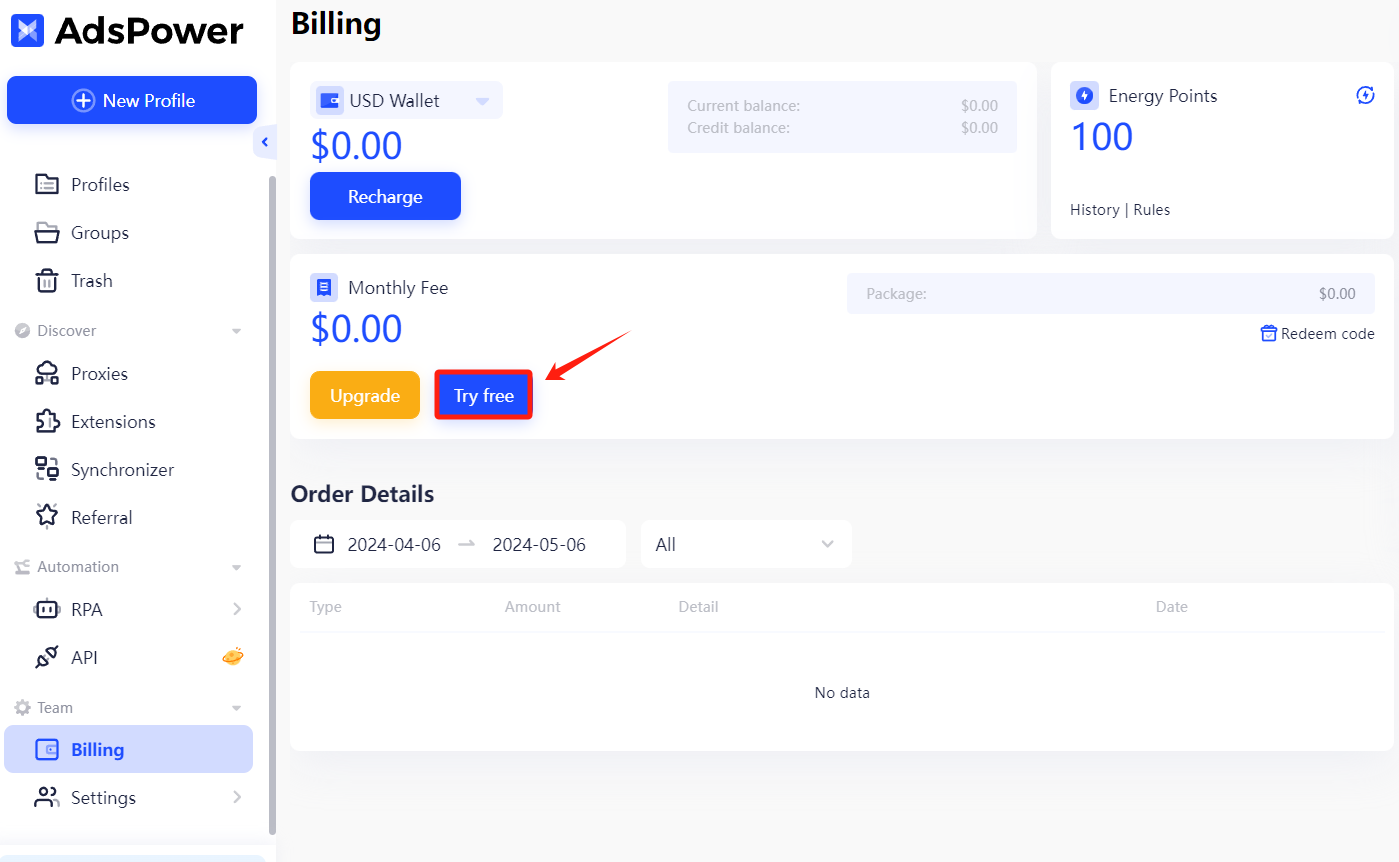Open the Extensions puzzle icon
Image resolution: width=1399 pixels, height=862 pixels.
tap(46, 421)
